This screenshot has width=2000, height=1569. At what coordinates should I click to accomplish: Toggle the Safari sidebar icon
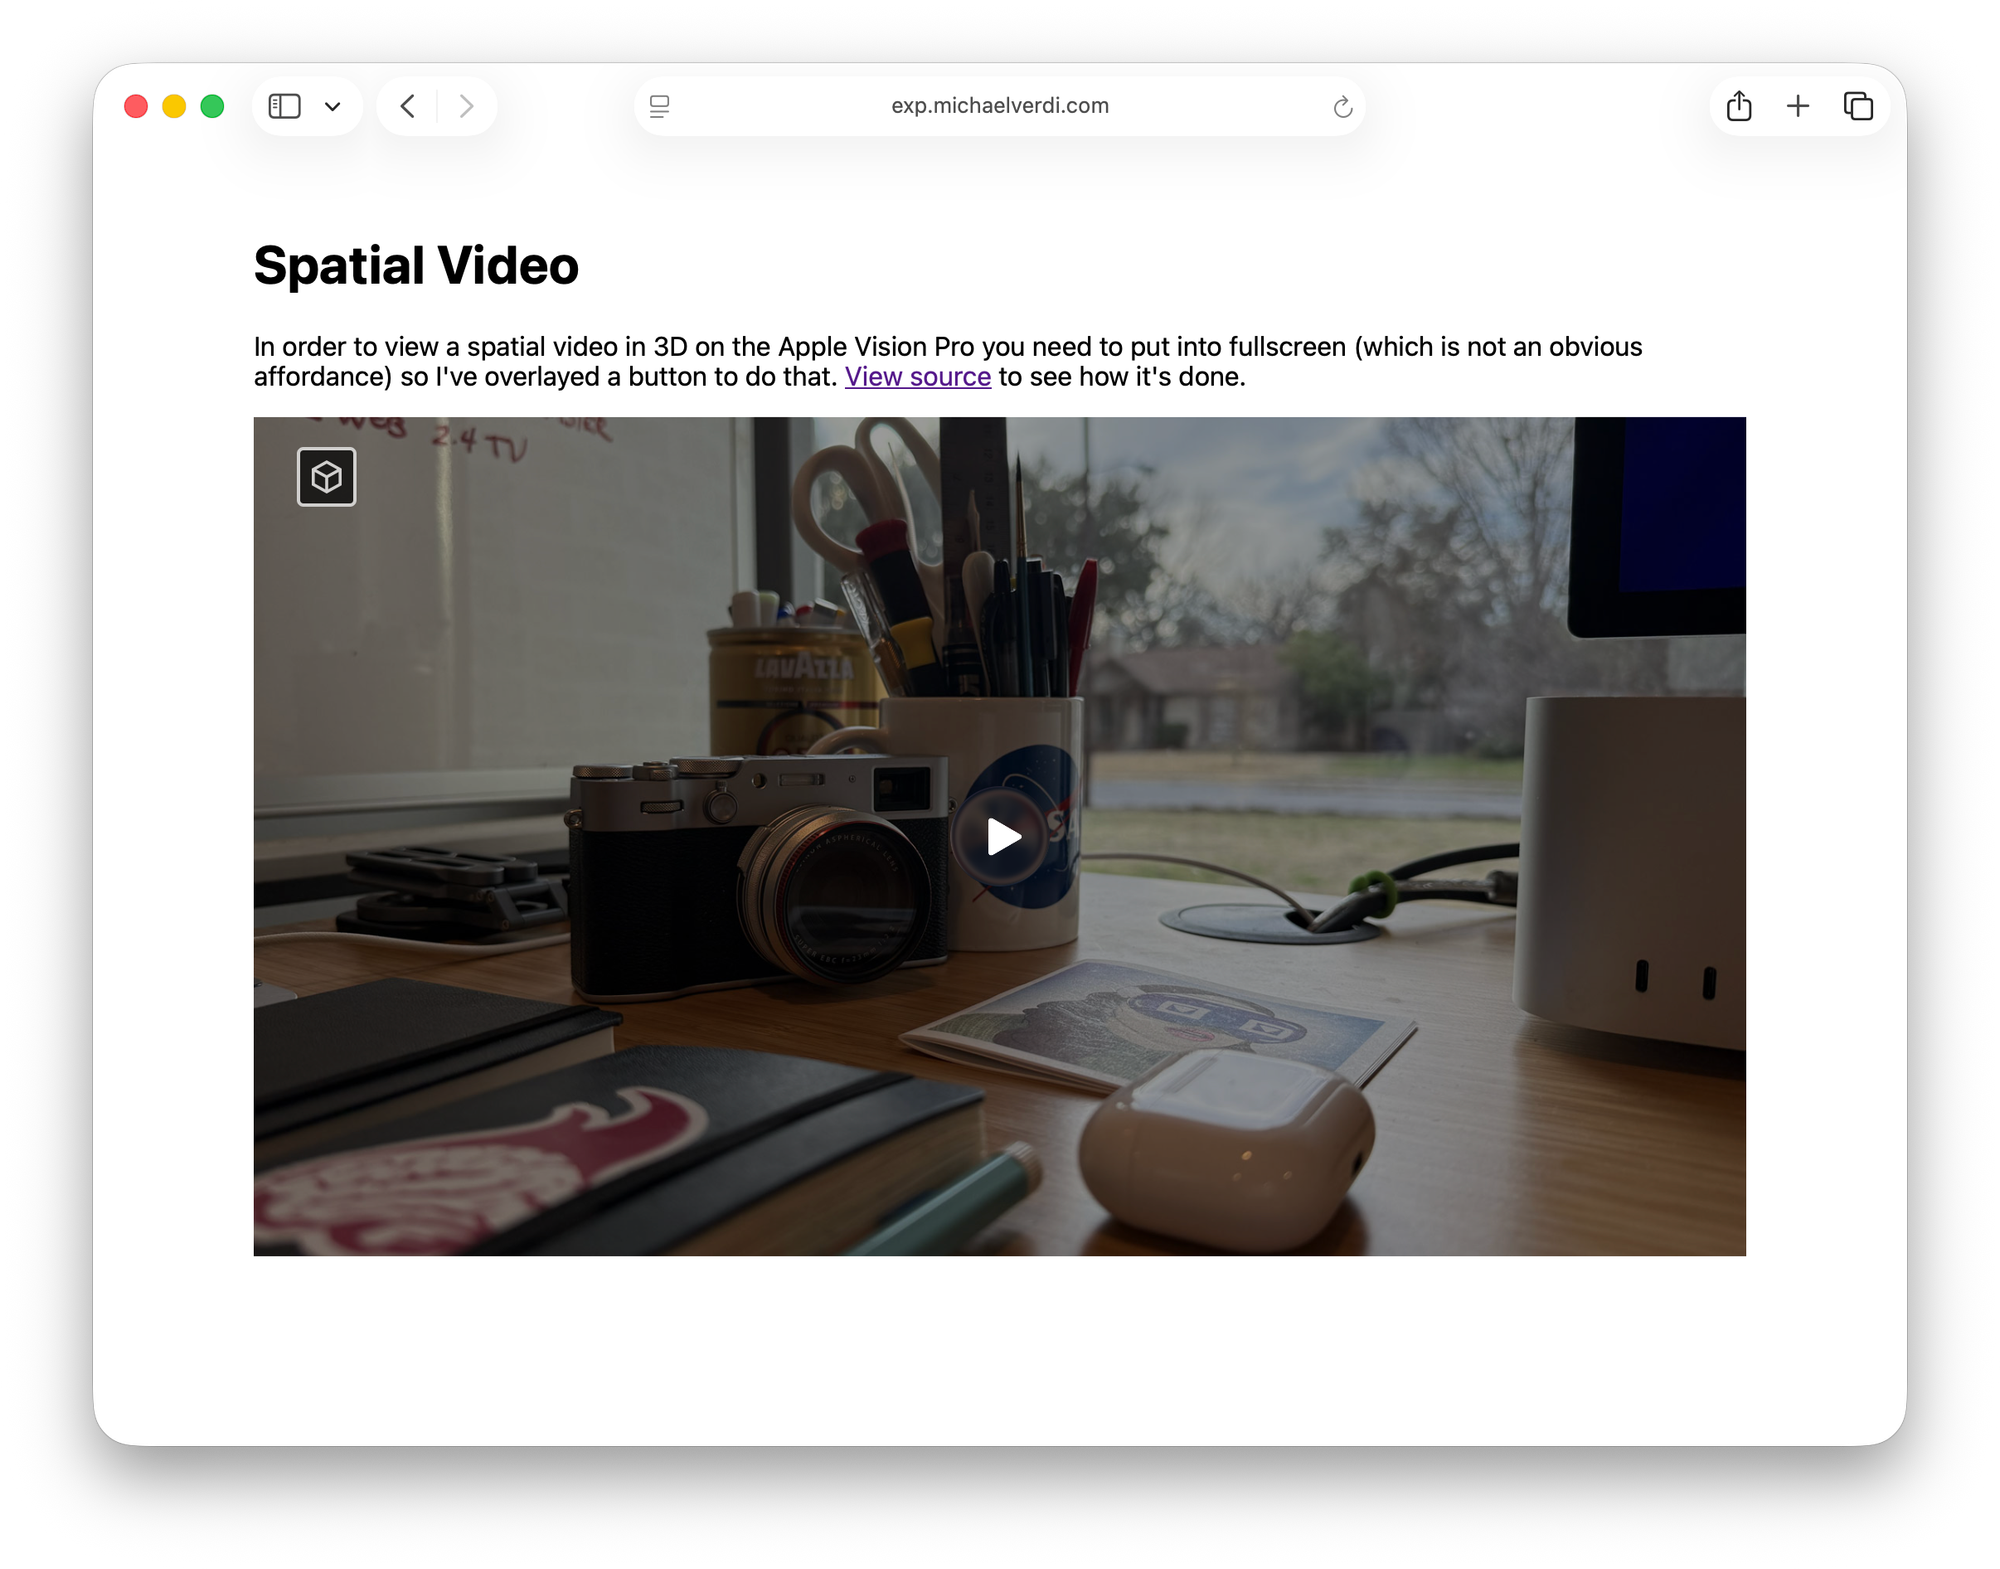click(285, 106)
